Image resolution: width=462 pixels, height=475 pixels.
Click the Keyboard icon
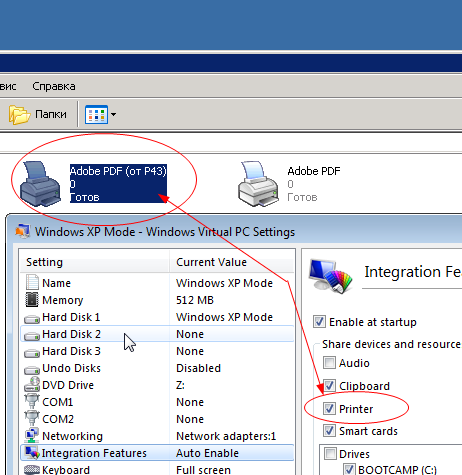[32, 470]
